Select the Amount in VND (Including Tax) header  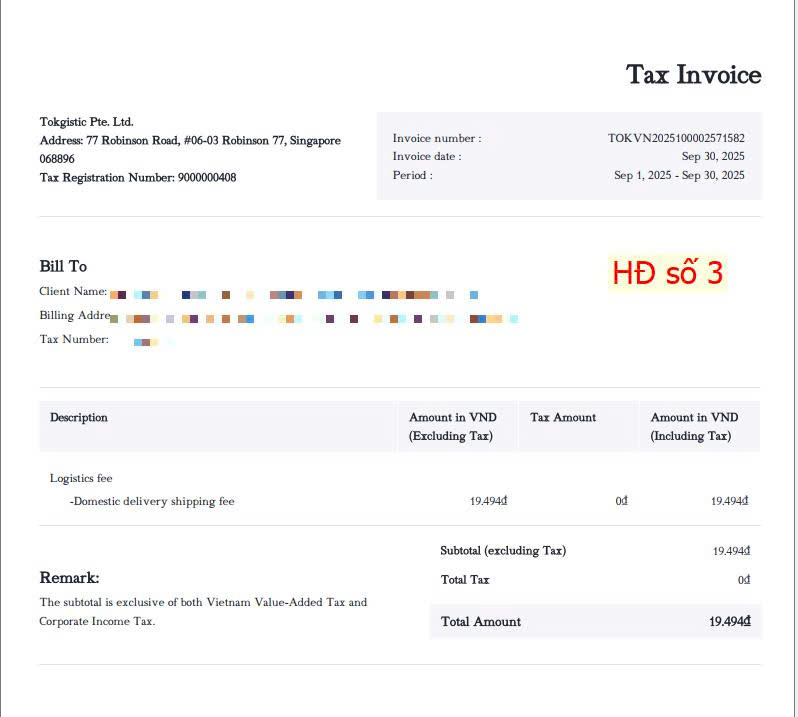point(694,426)
